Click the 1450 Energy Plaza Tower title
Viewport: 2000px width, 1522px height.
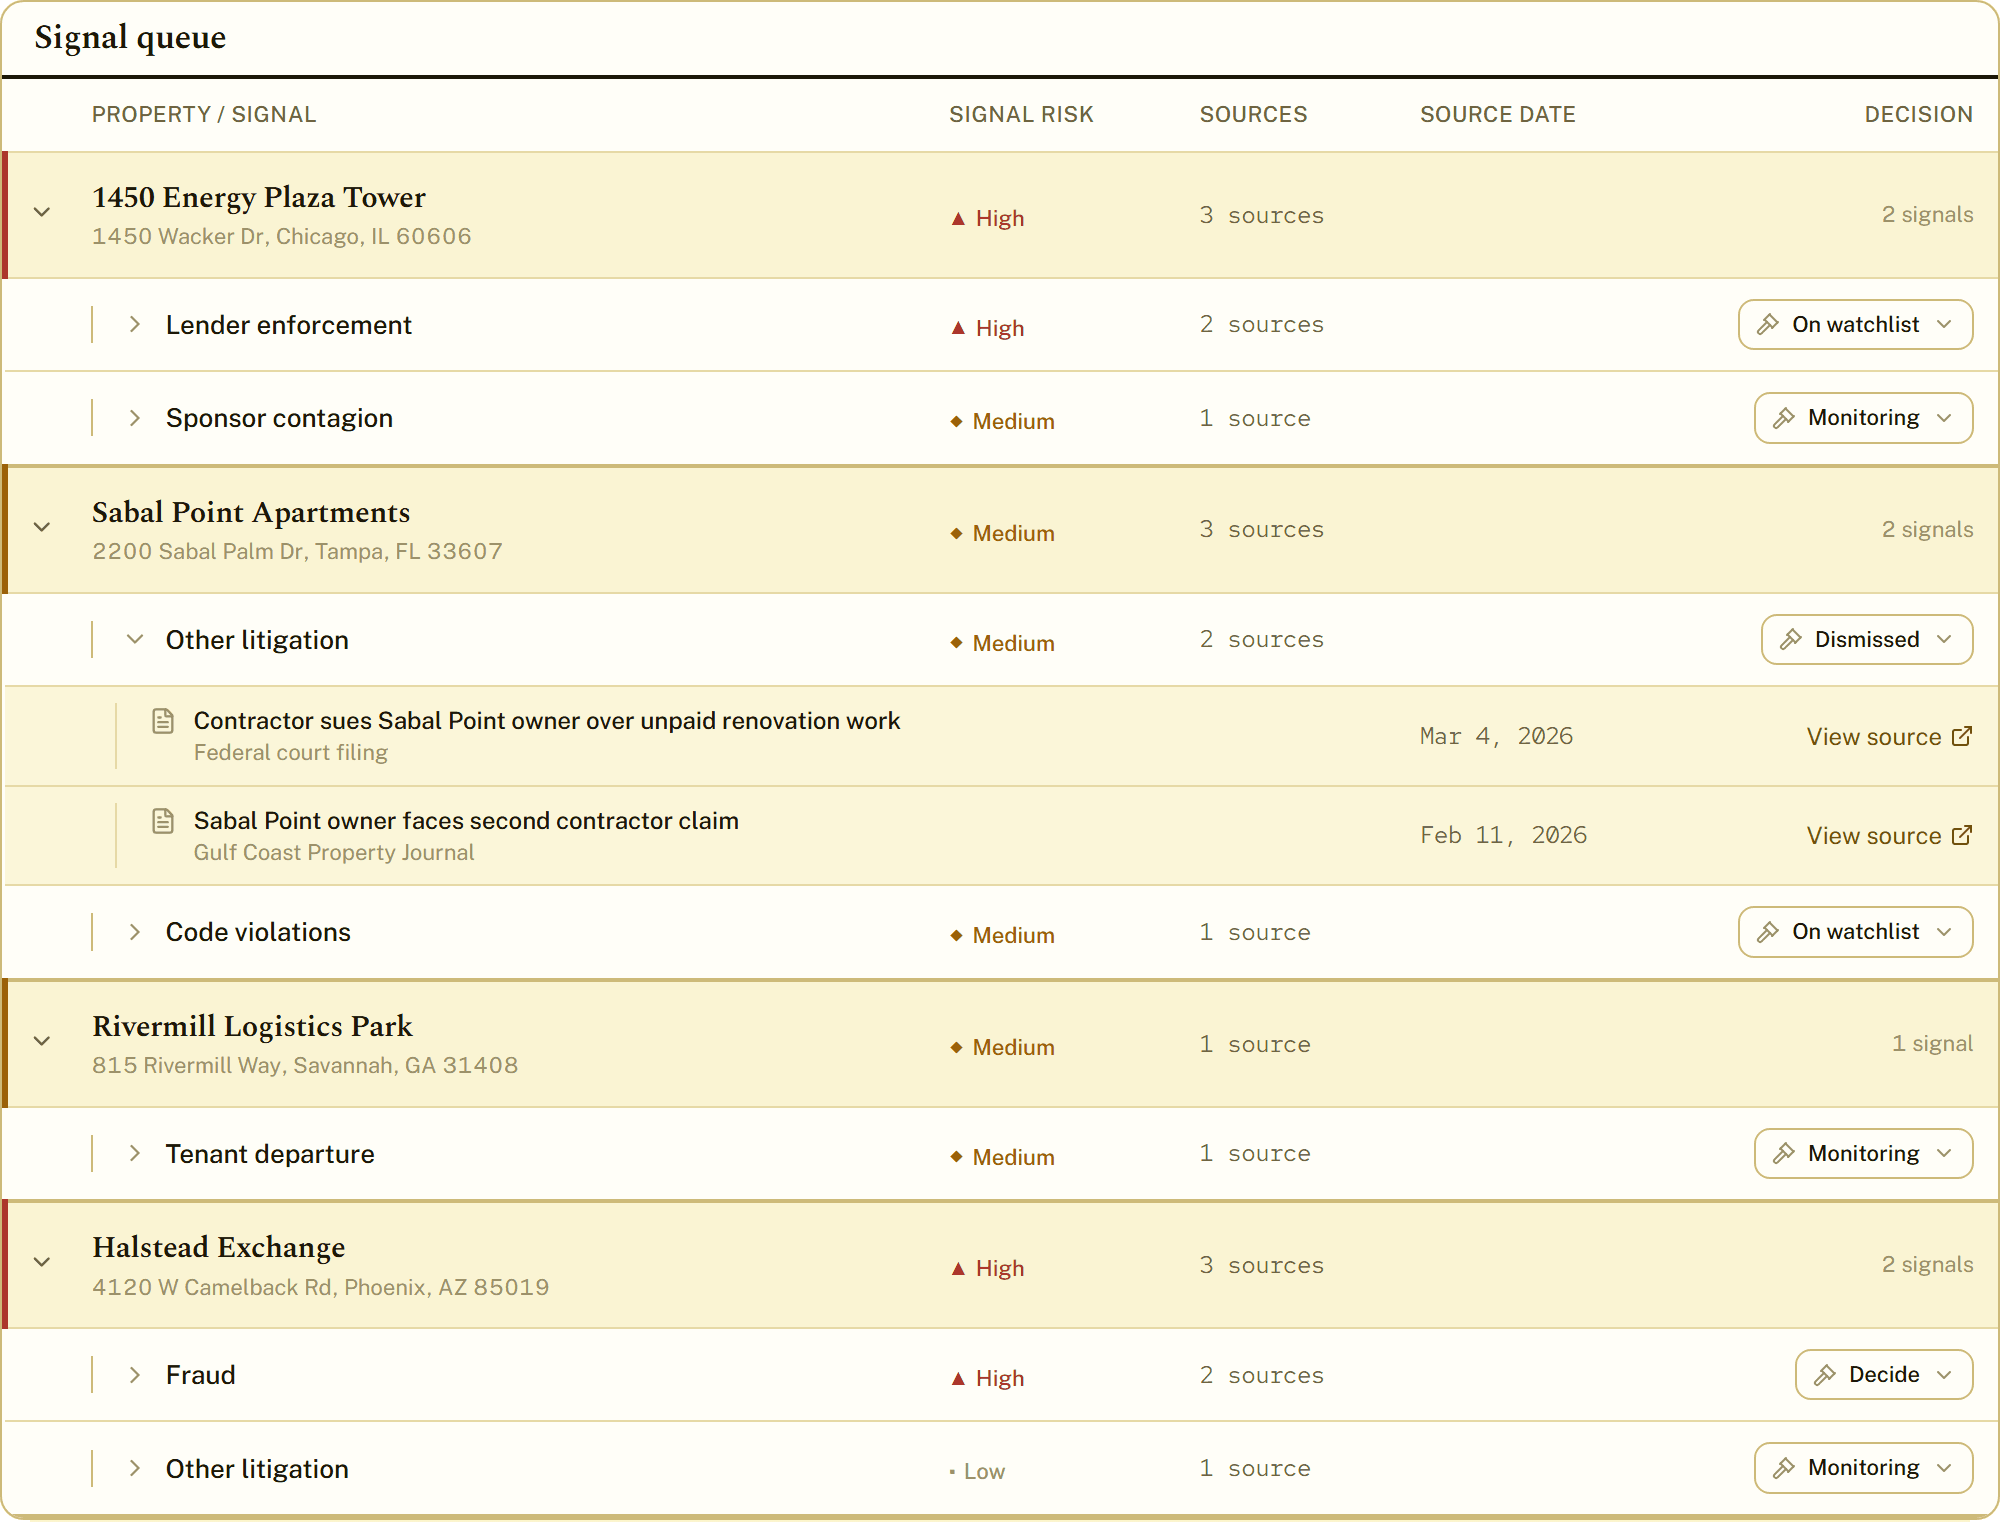[259, 197]
